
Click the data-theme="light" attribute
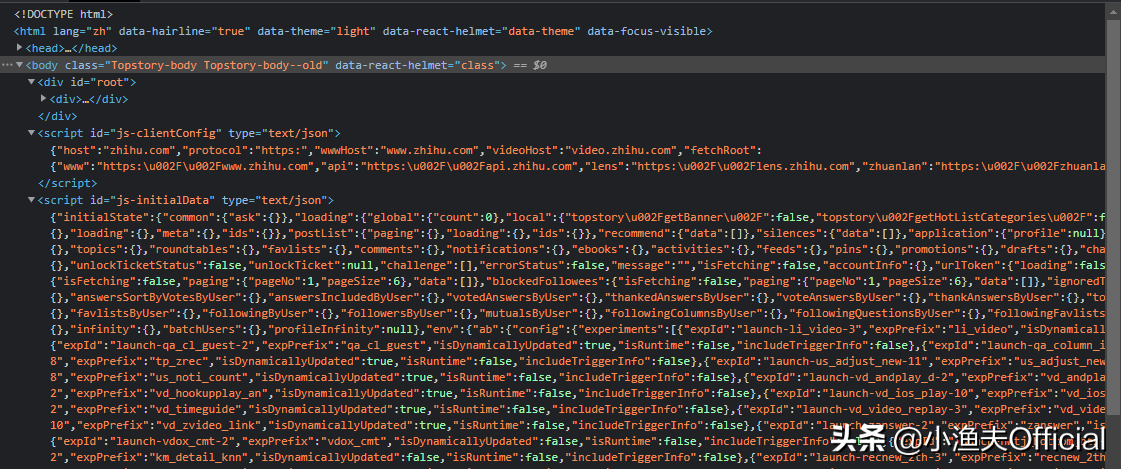point(316,31)
